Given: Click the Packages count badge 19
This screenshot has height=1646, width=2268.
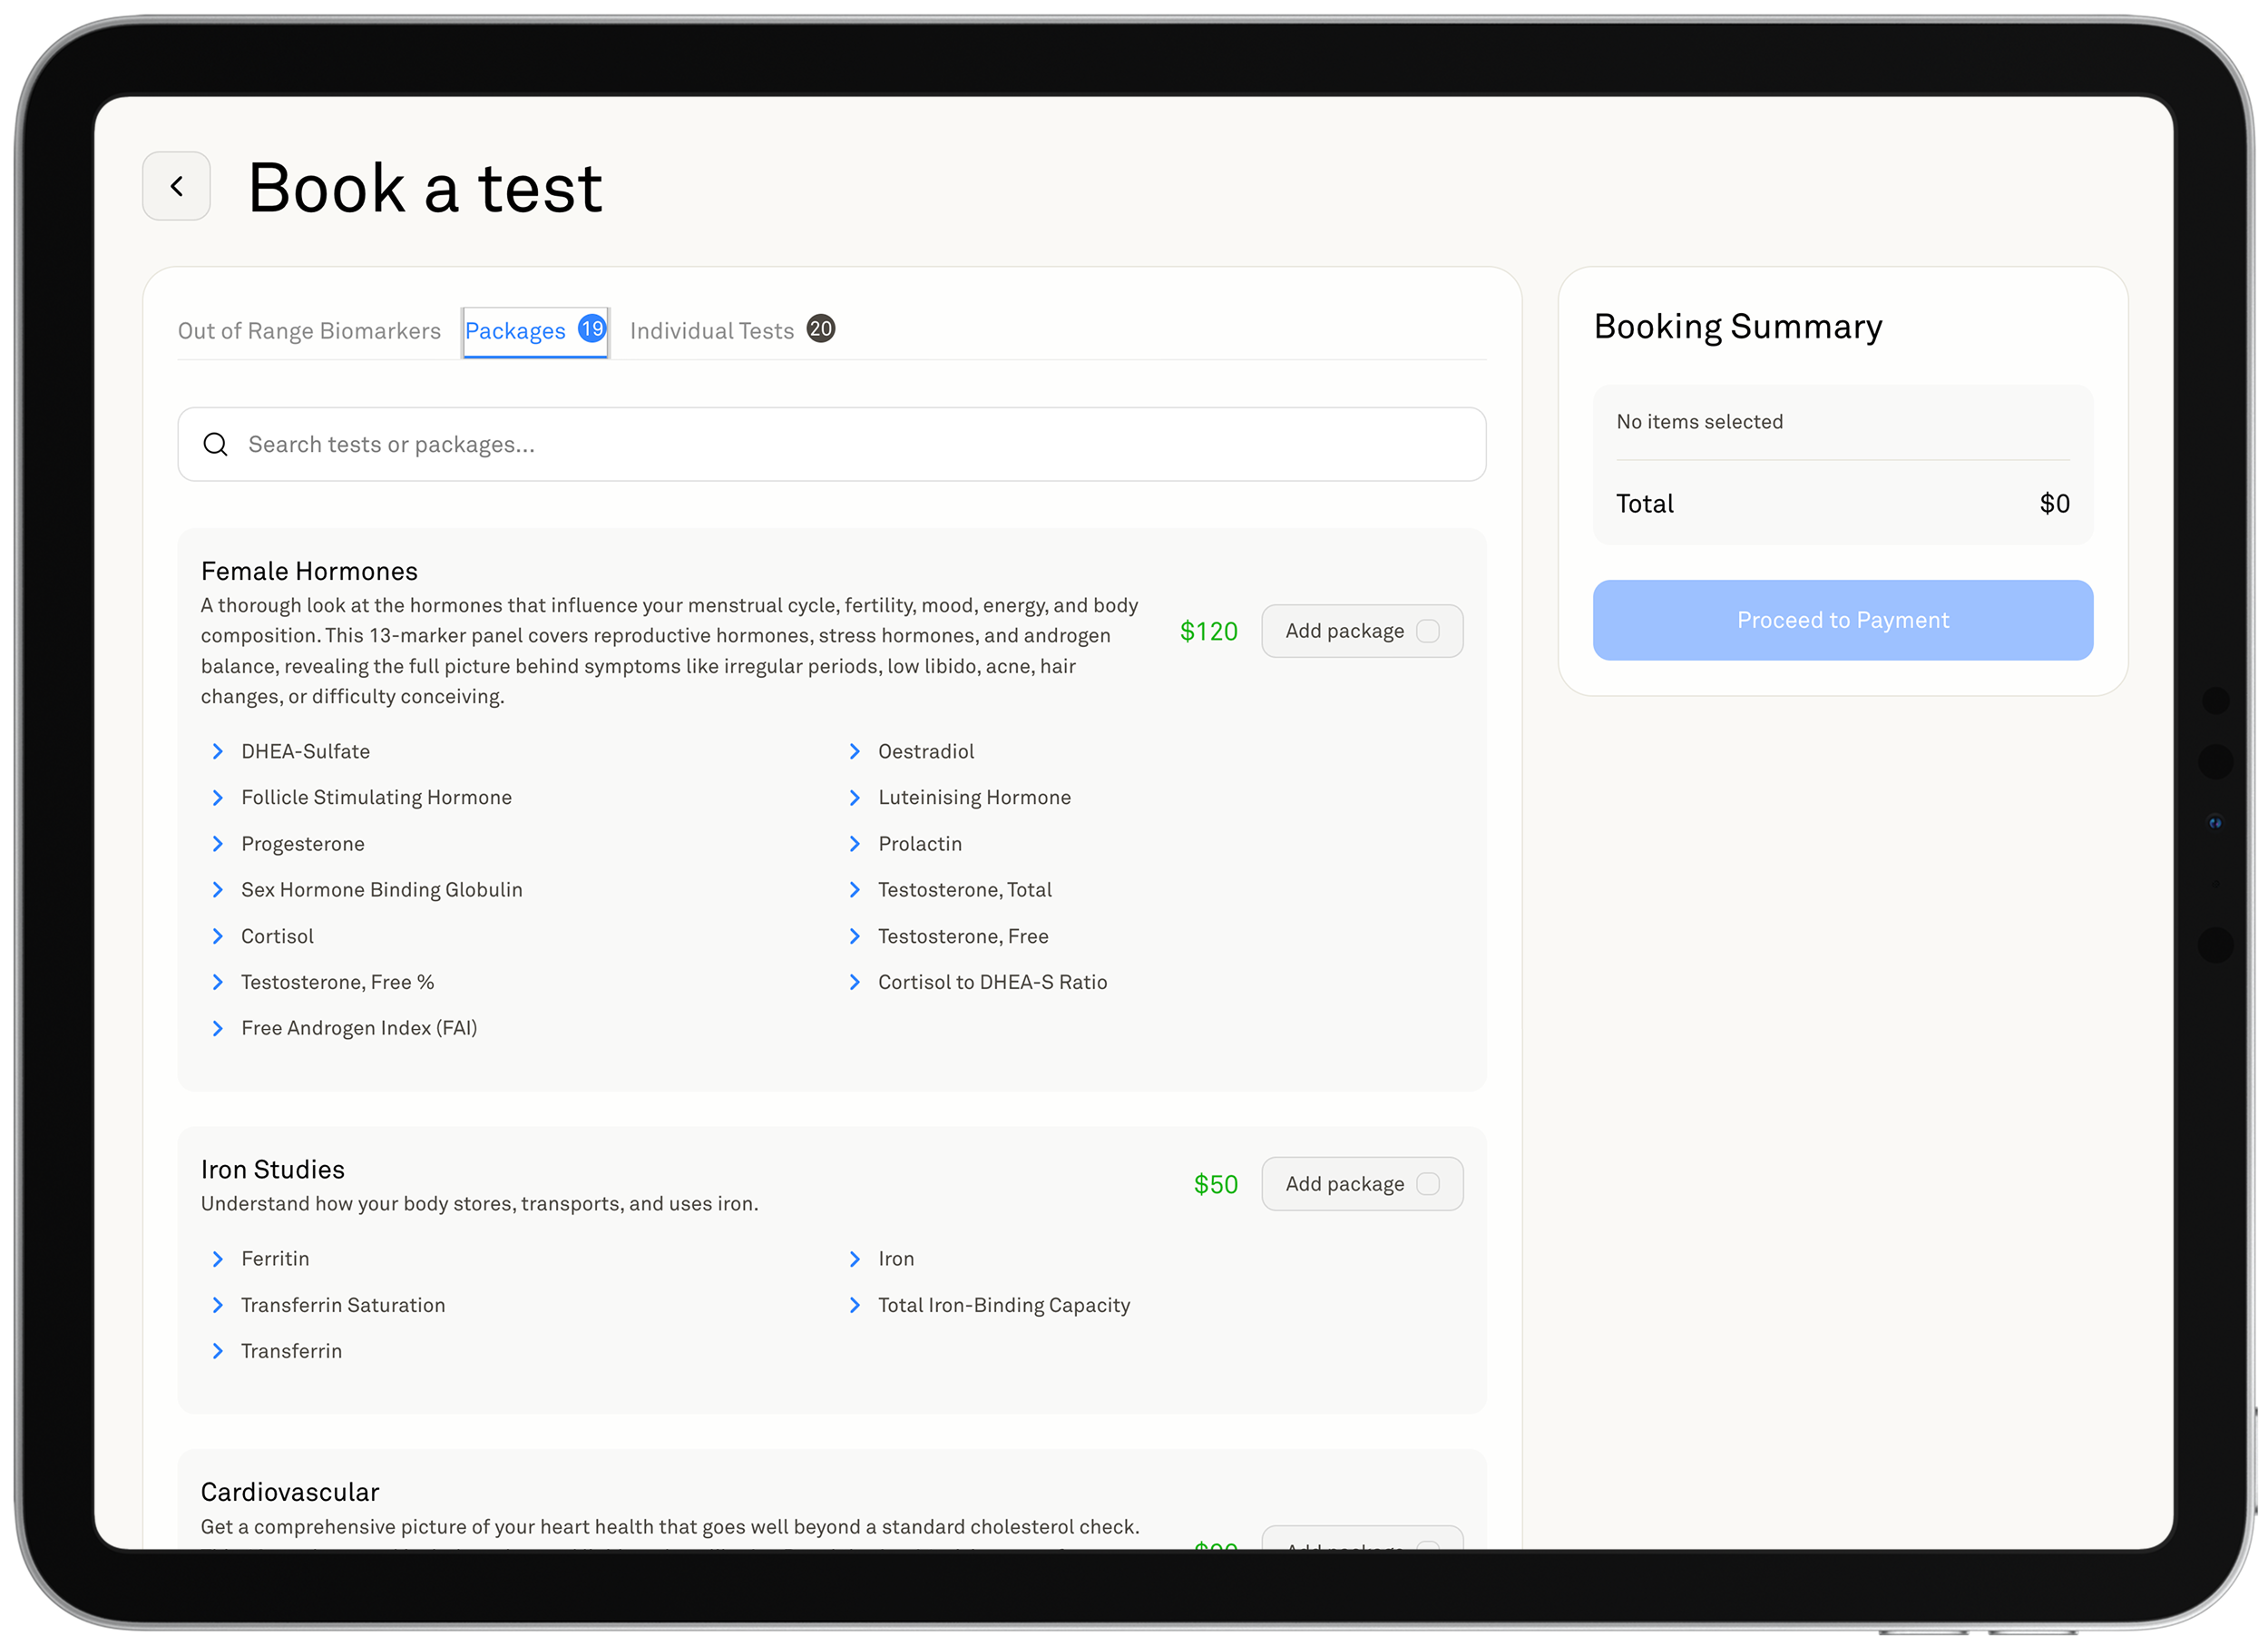Looking at the screenshot, I should pyautogui.click(x=592, y=328).
